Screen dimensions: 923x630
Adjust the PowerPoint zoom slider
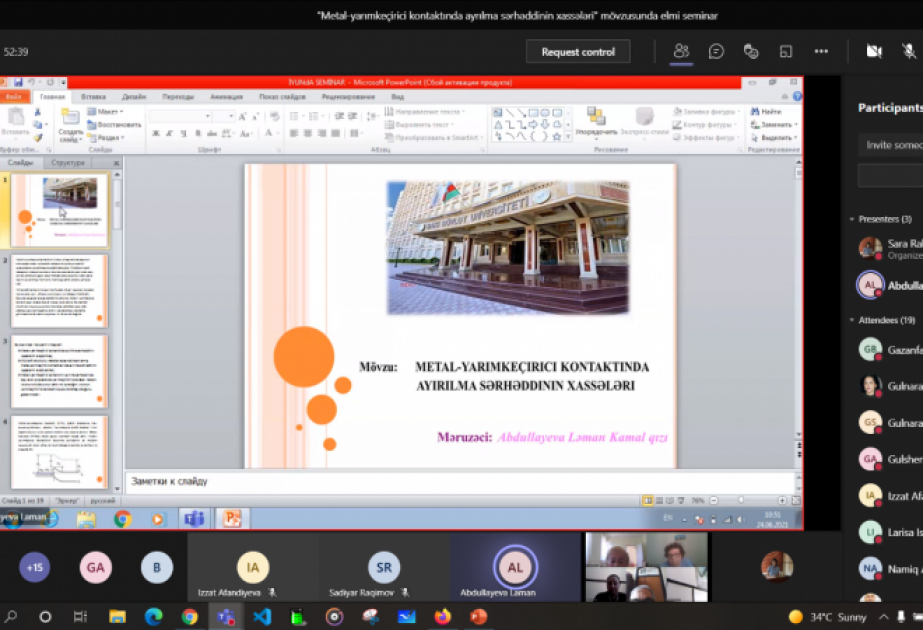click(741, 500)
